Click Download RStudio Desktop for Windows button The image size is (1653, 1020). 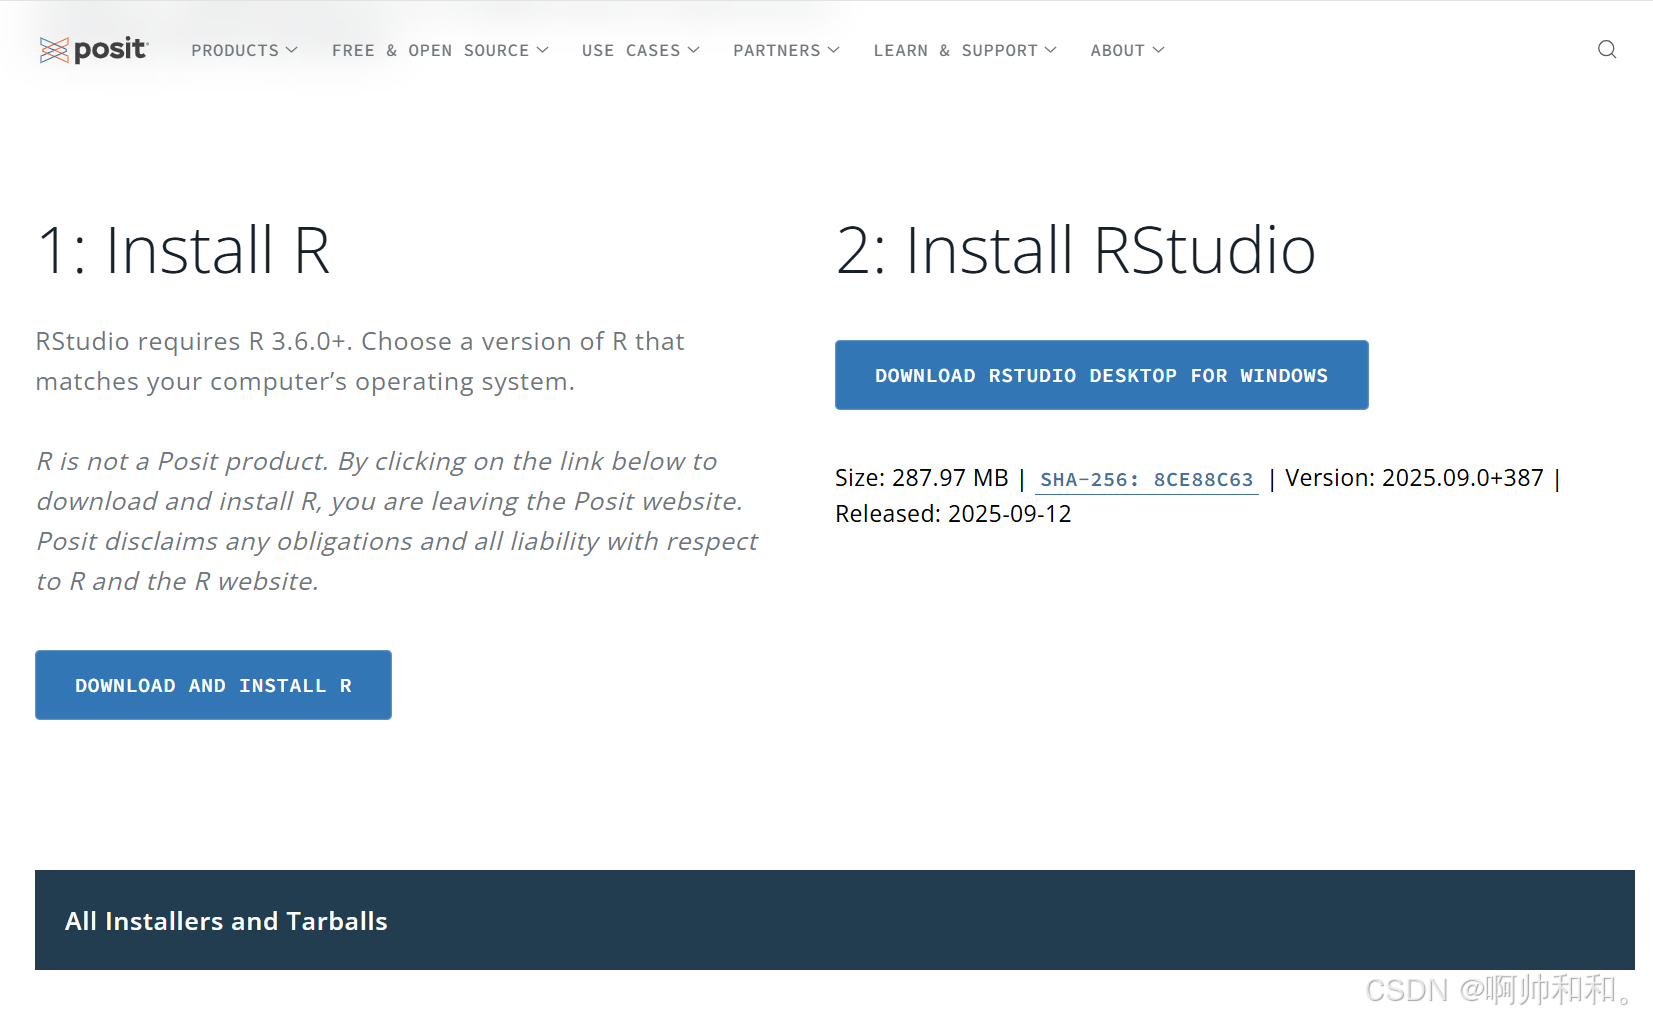click(1101, 375)
